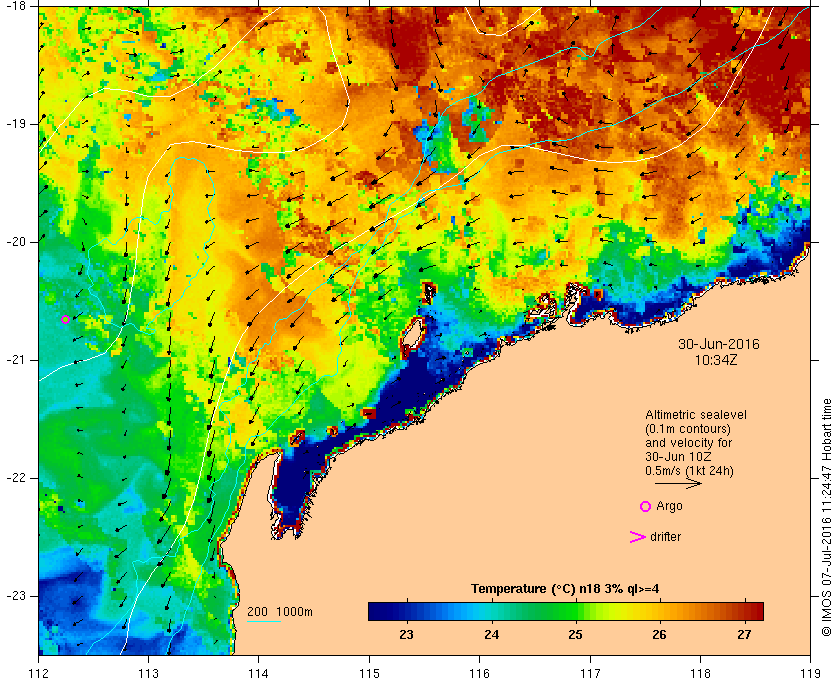Click the '(0.1m contours)' text

tap(688, 429)
